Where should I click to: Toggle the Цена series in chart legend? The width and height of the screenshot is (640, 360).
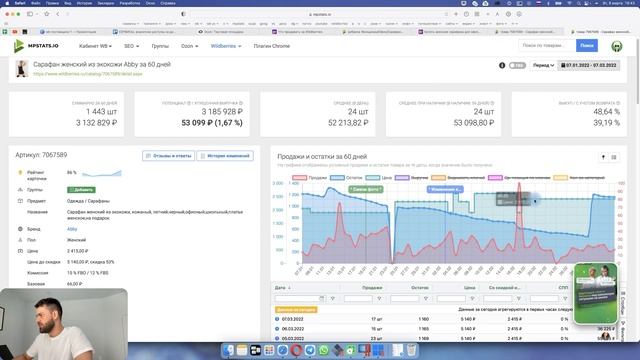click(379, 178)
